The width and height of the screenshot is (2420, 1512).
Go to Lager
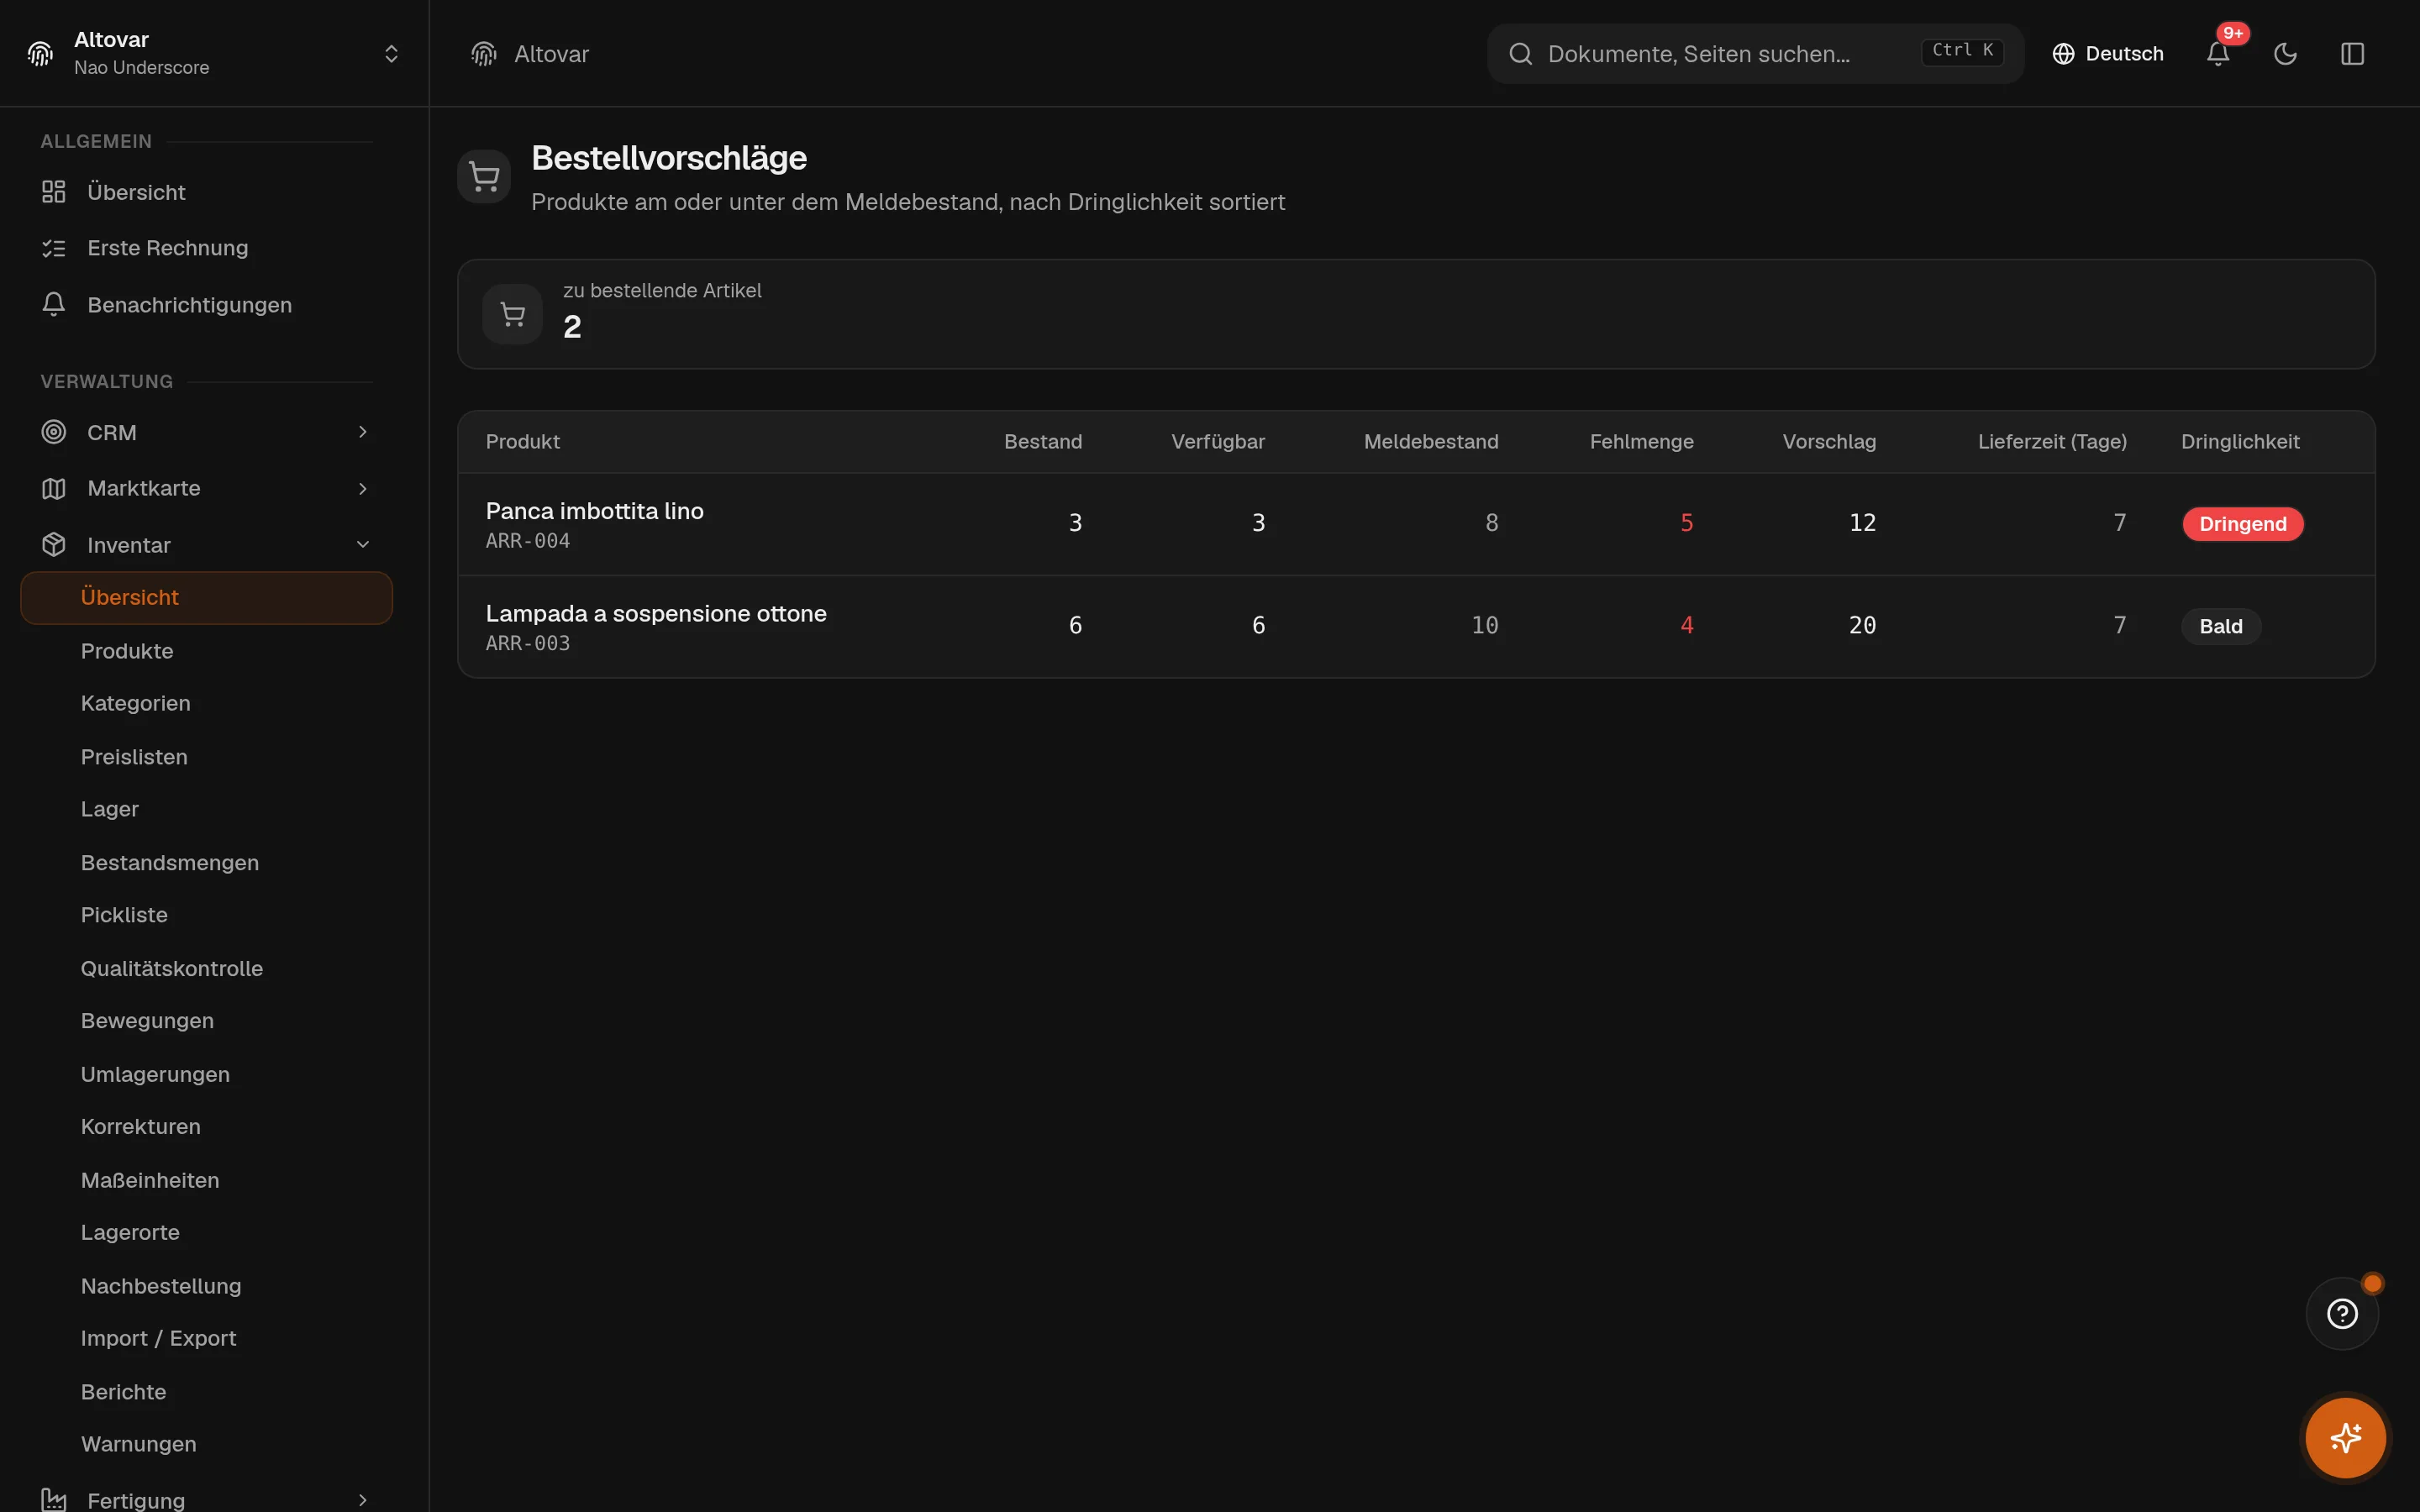110,809
